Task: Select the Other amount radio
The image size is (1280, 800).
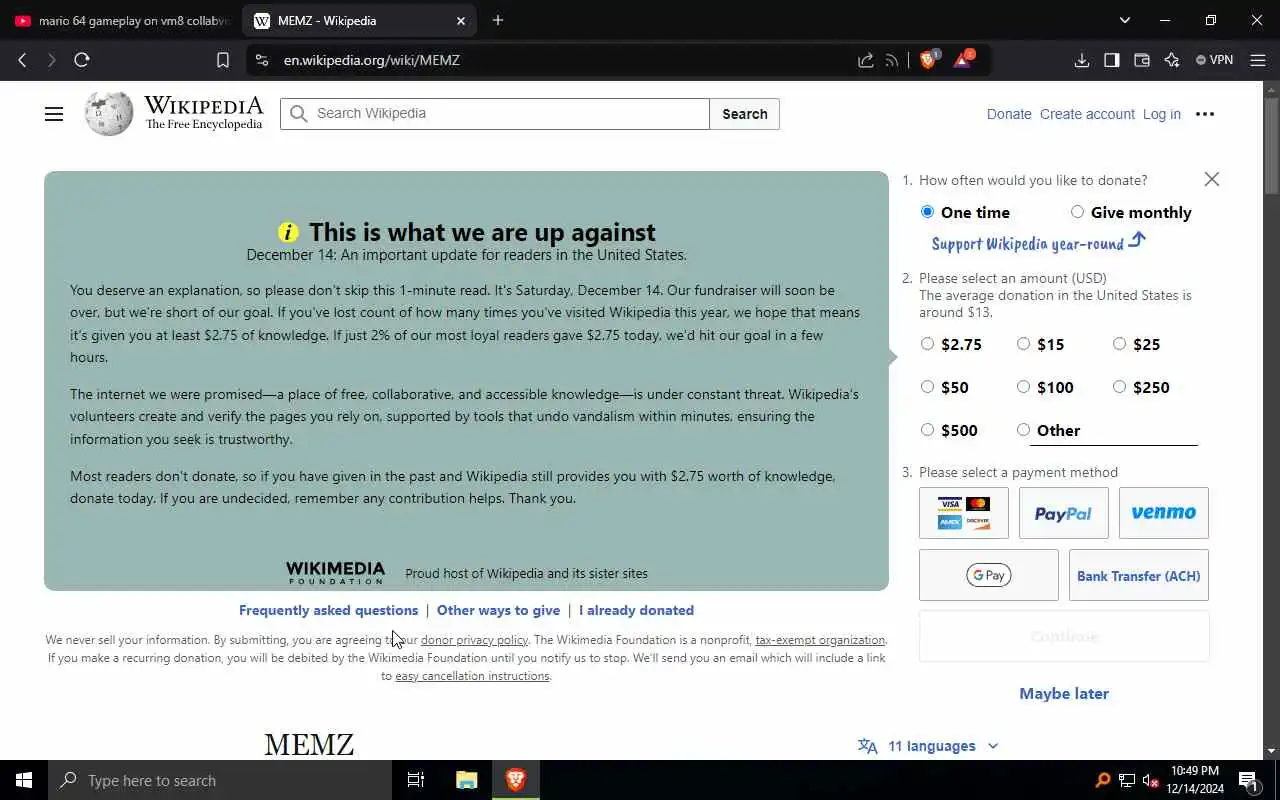Action: click(1023, 430)
